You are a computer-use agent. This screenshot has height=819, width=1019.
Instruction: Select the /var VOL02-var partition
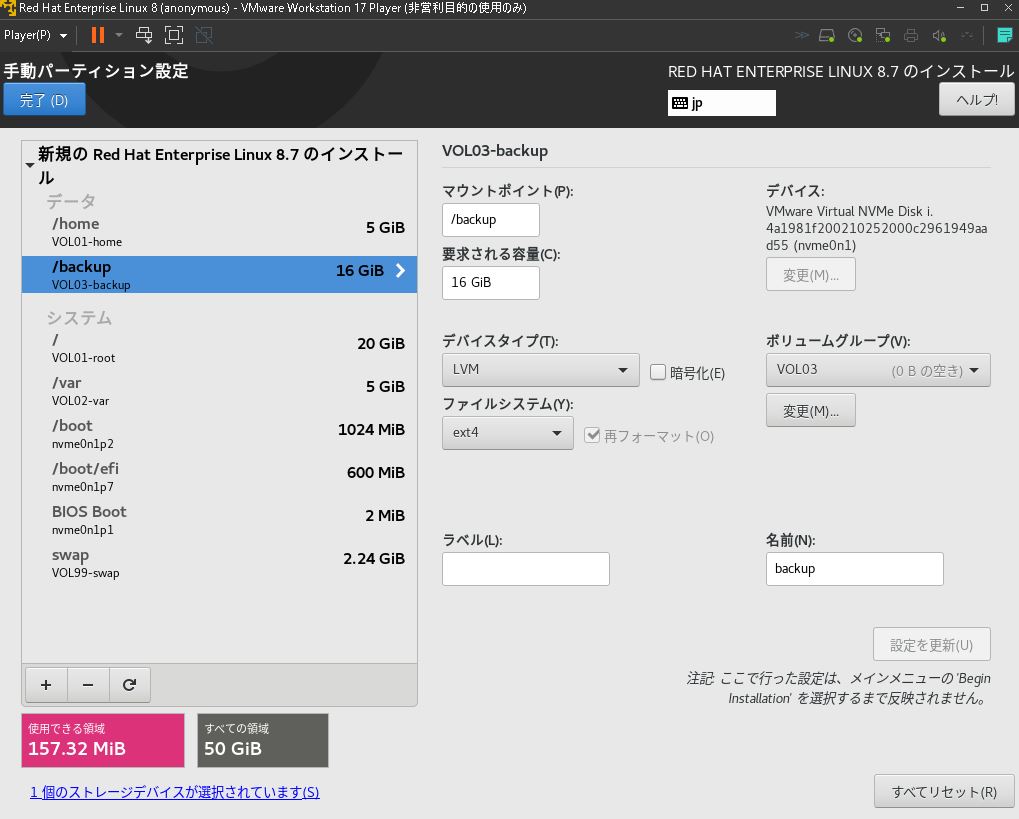[x=220, y=391]
